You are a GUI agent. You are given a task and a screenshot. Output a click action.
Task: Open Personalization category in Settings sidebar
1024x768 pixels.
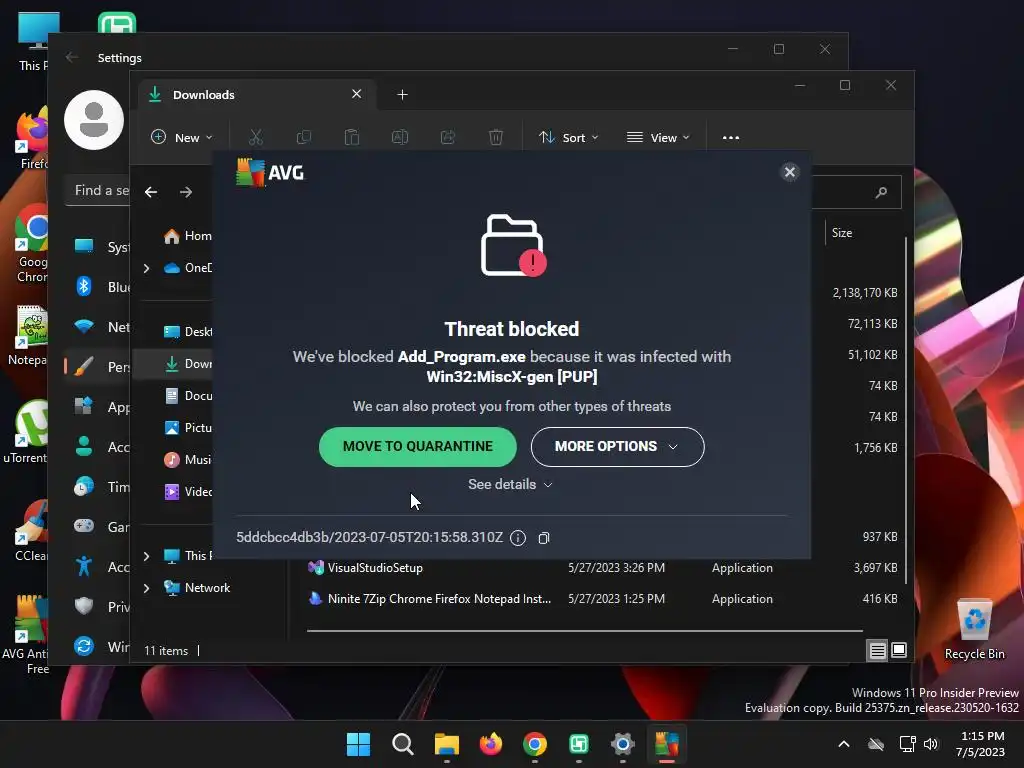(99, 367)
